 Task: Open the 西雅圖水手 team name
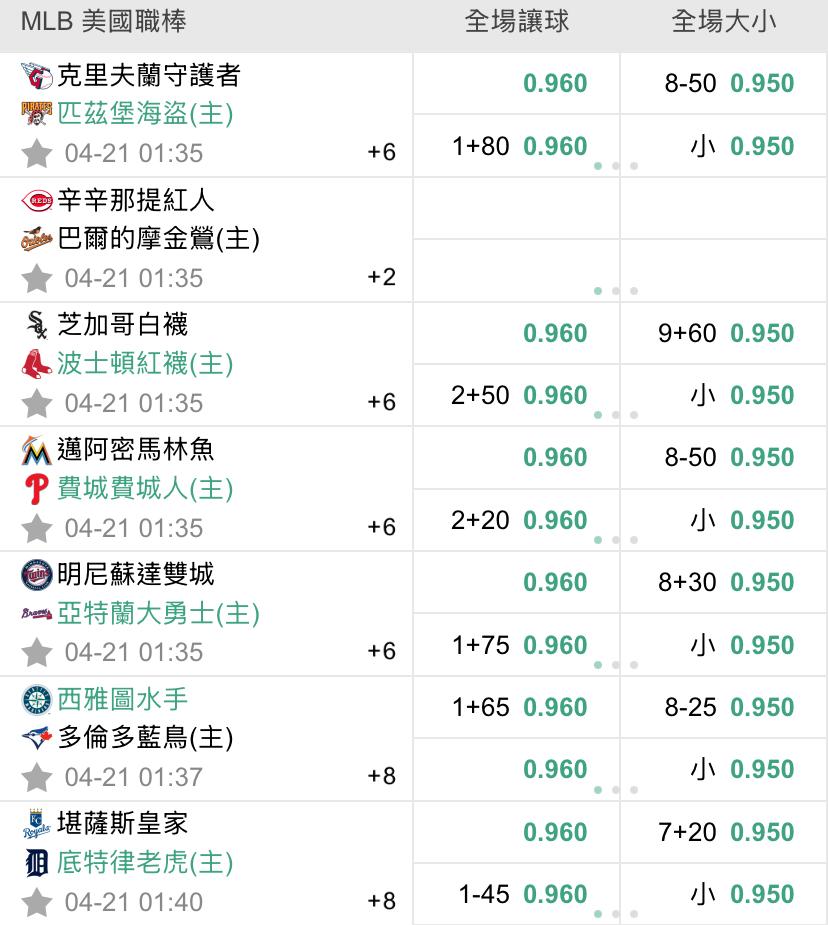tap(122, 700)
